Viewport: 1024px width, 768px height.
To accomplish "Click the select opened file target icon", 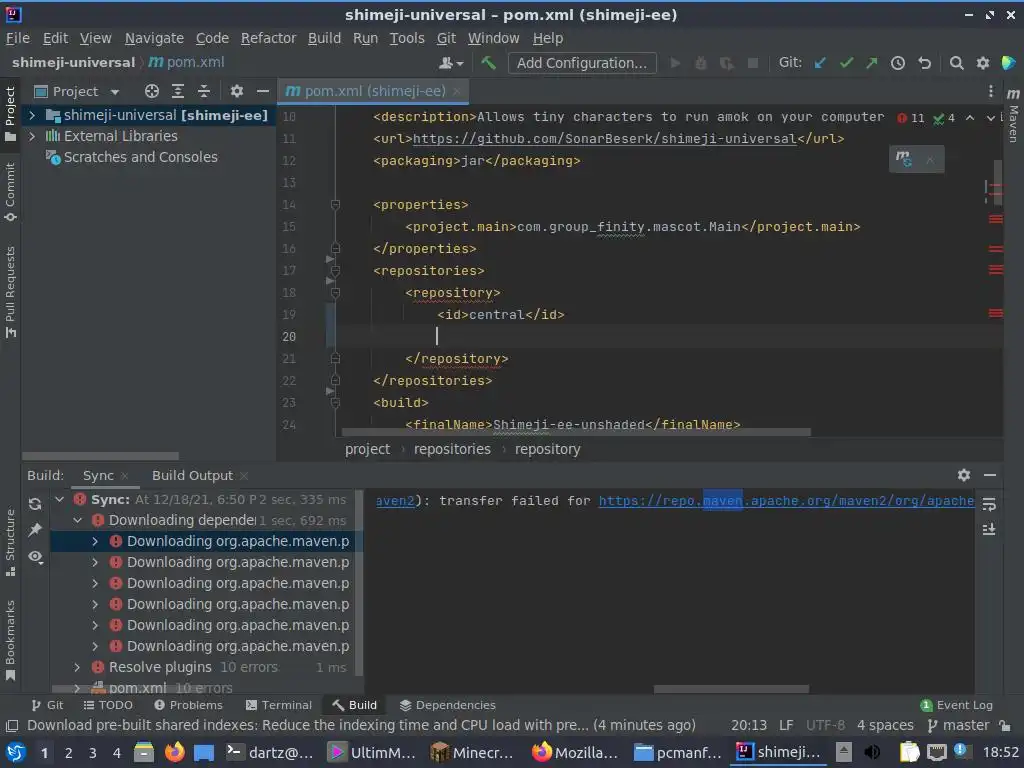I will (x=152, y=91).
